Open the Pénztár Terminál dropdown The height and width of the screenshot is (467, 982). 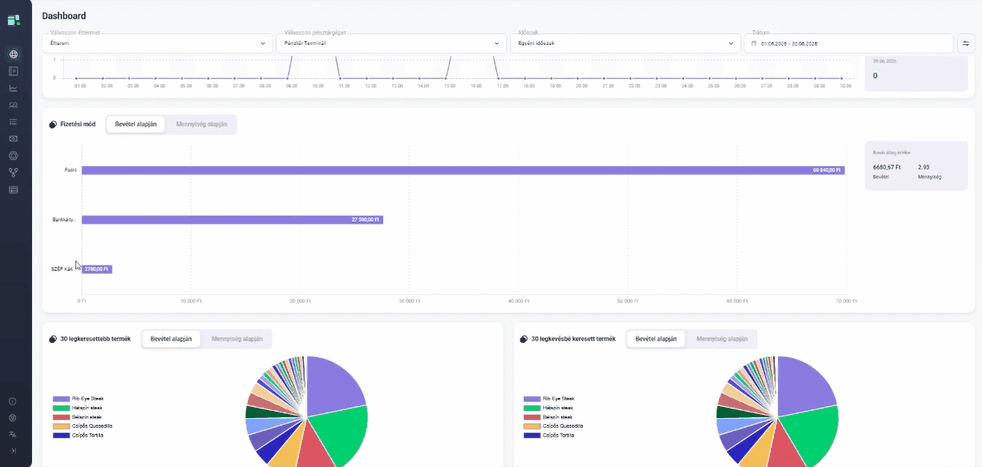pos(391,43)
